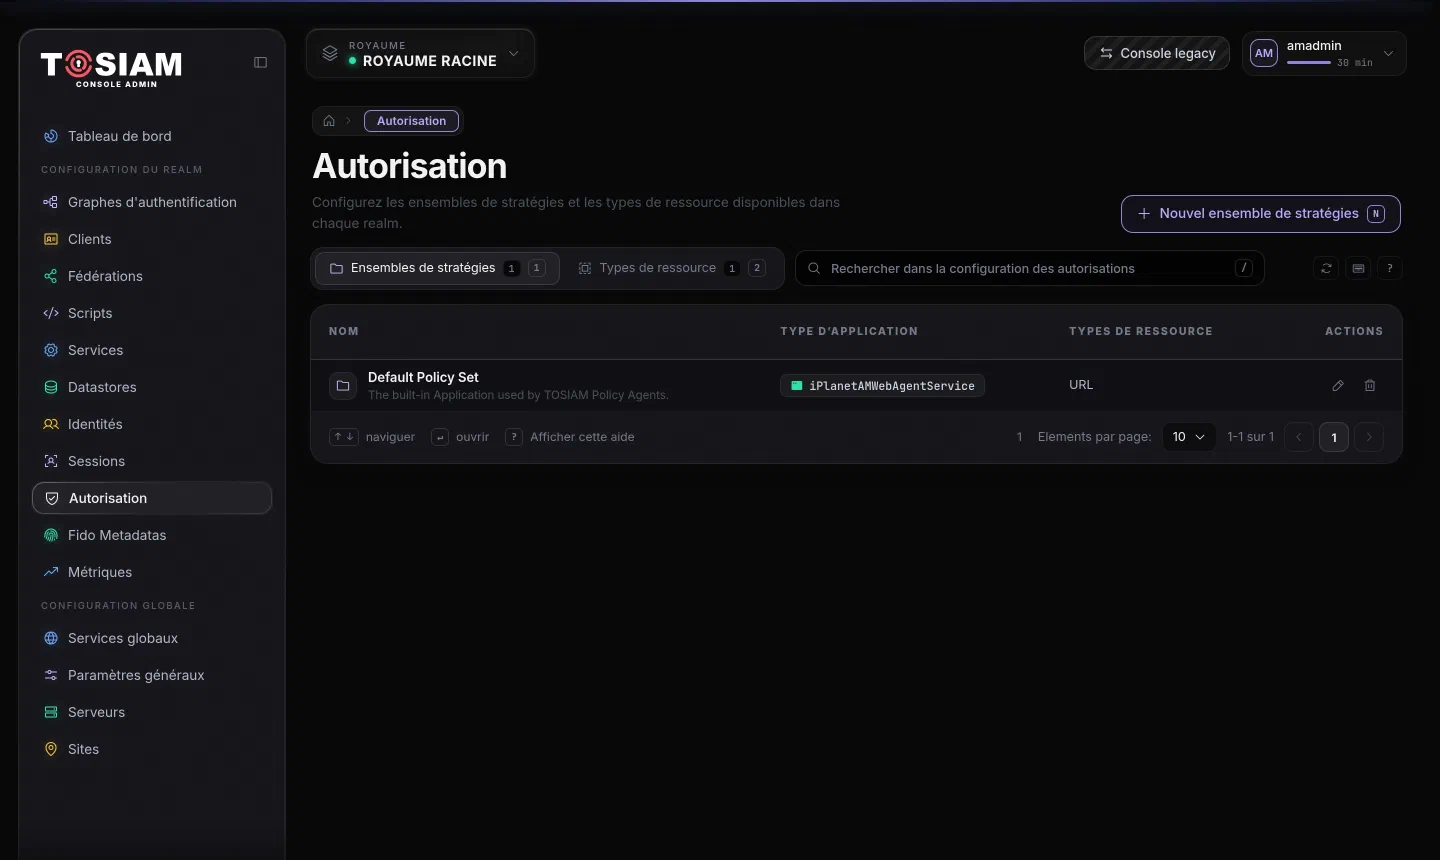Click the home breadcrumb icon
The height and width of the screenshot is (860, 1440).
[x=329, y=121]
